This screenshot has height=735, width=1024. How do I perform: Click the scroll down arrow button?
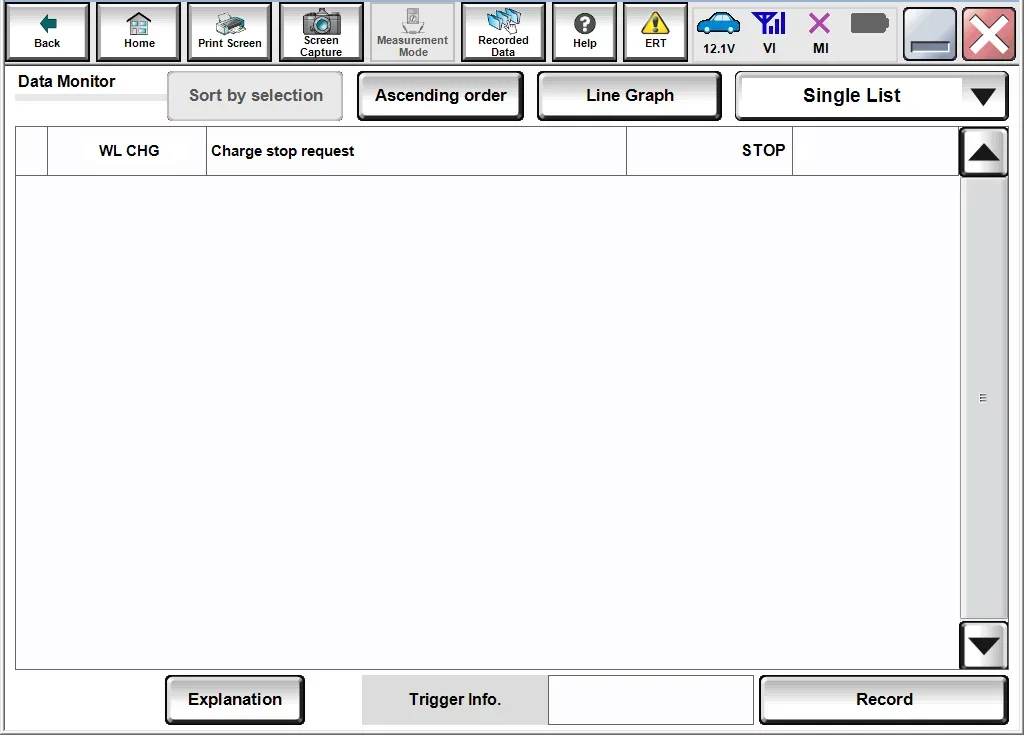point(984,645)
